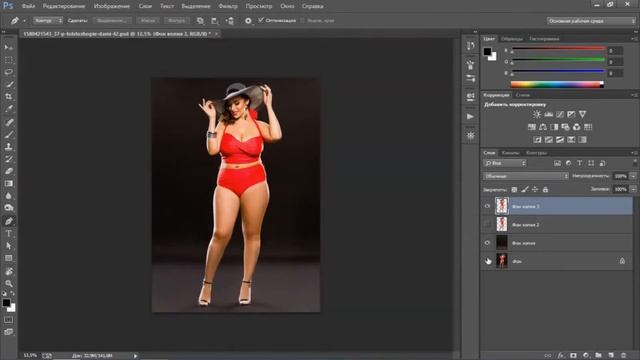
Task: Hide the third layer's eye icon
Action: click(487, 243)
